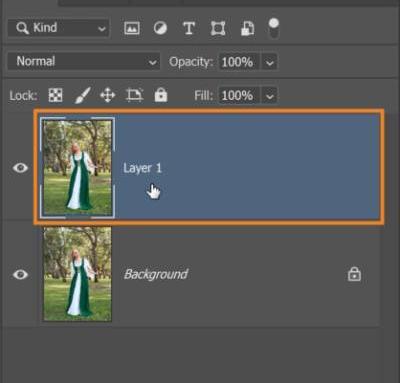Image resolution: width=400 pixels, height=383 pixels.
Task: Prevent artboard auto-nesting lock icon
Action: (134, 96)
